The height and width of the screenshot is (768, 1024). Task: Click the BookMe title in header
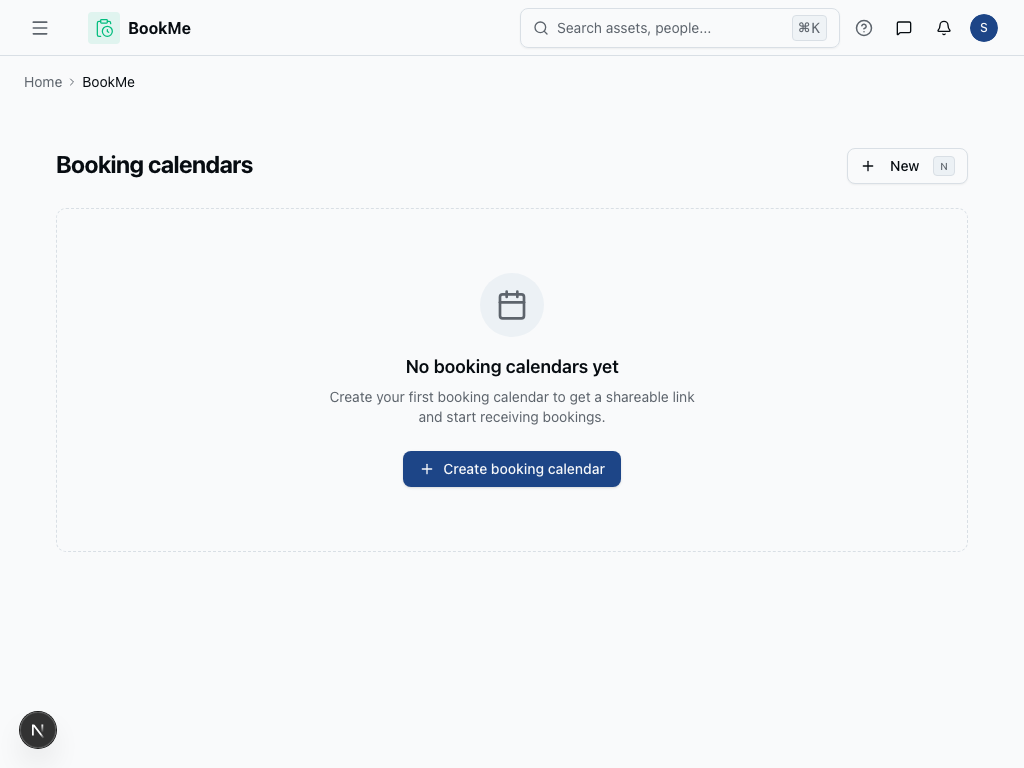pyautogui.click(x=159, y=28)
